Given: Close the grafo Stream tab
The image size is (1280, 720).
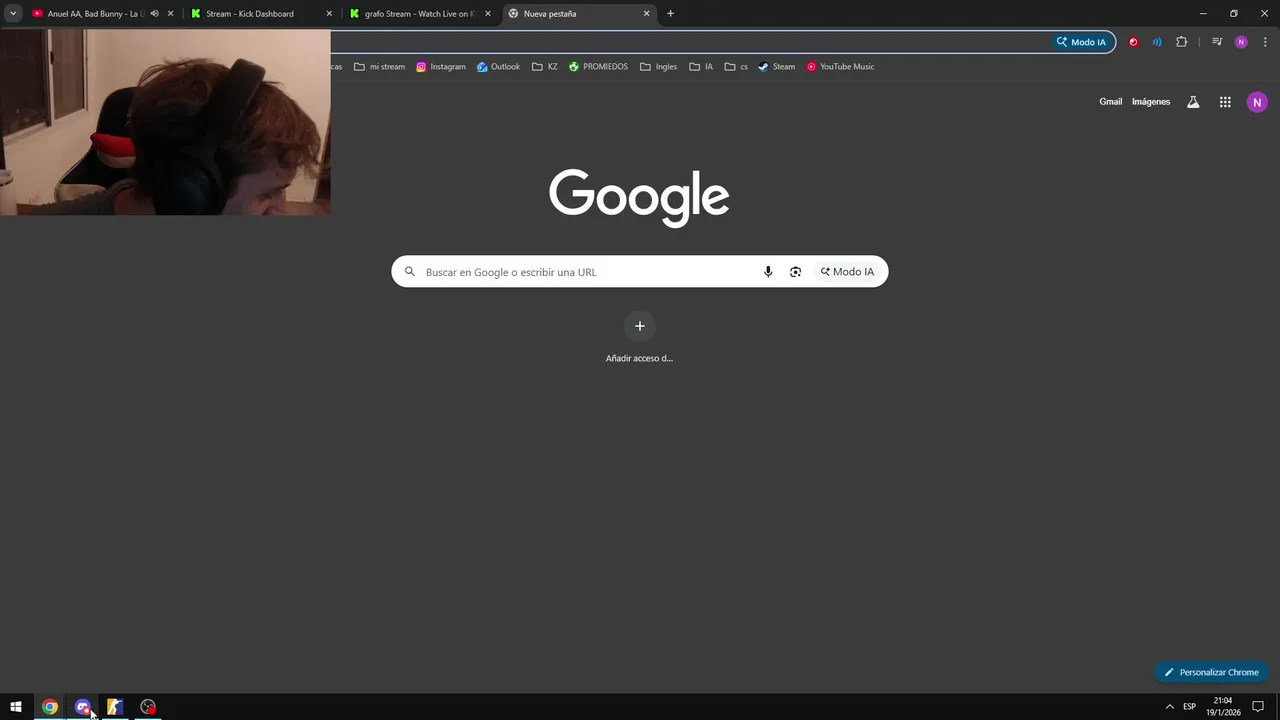Looking at the screenshot, I should tap(488, 14).
